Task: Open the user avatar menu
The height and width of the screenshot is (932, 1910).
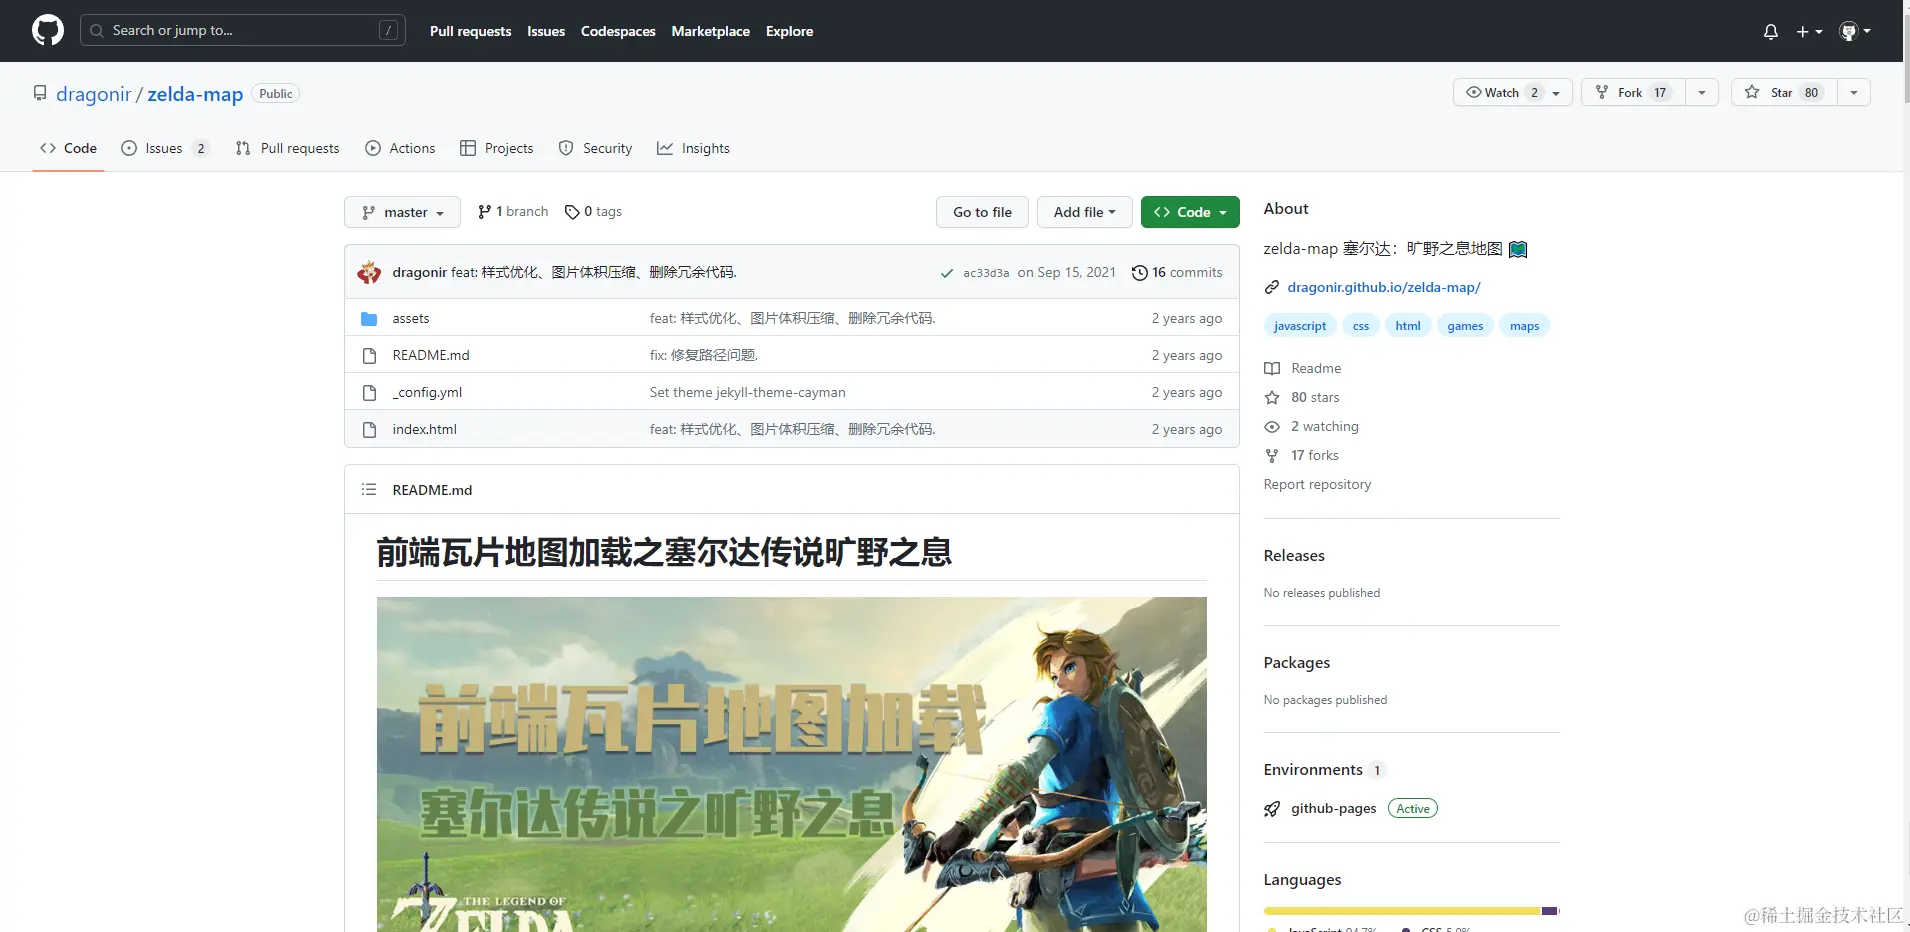Action: 1855,32
